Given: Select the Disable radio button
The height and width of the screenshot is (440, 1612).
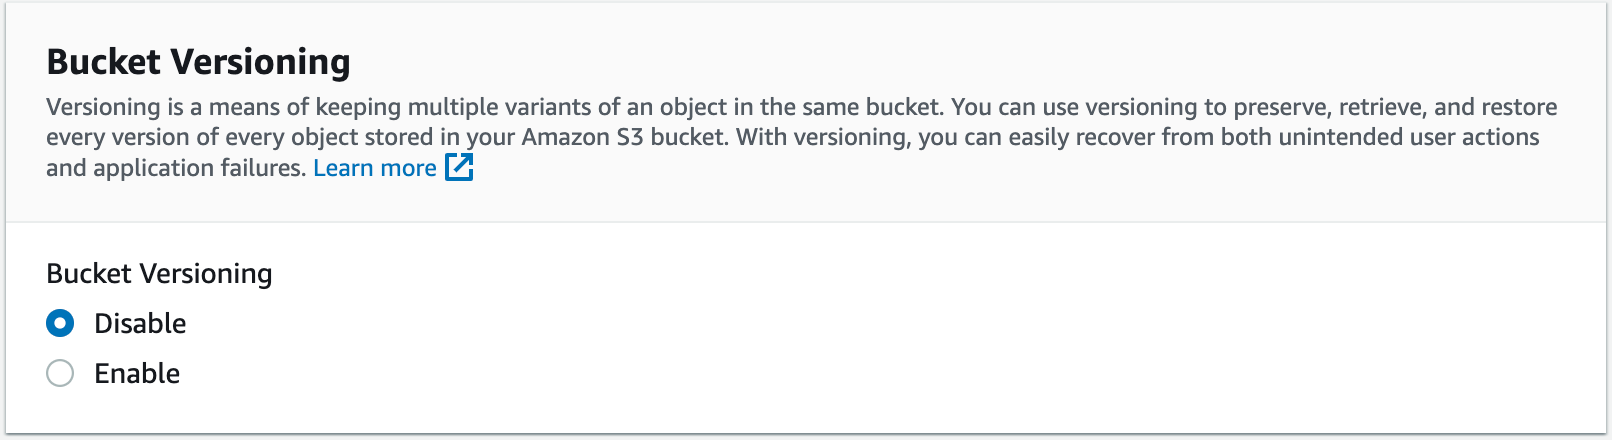Looking at the screenshot, I should pyautogui.click(x=60, y=323).
